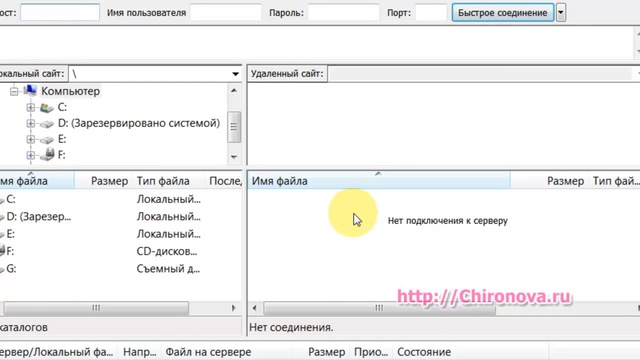Sort local files by Имя файла column
Screen dimensions: 640x360
pos(37,181)
